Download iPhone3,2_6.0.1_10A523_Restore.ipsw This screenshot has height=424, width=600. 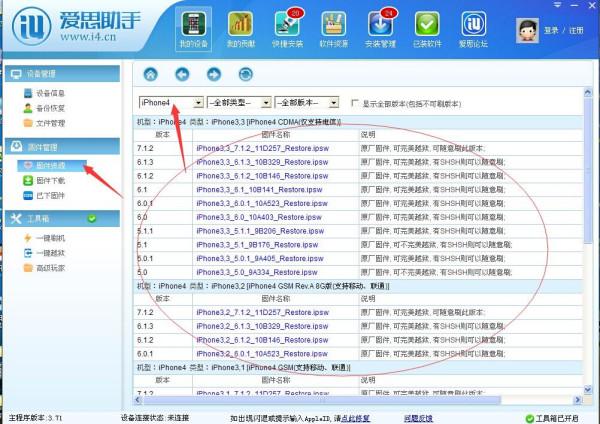tap(262, 354)
